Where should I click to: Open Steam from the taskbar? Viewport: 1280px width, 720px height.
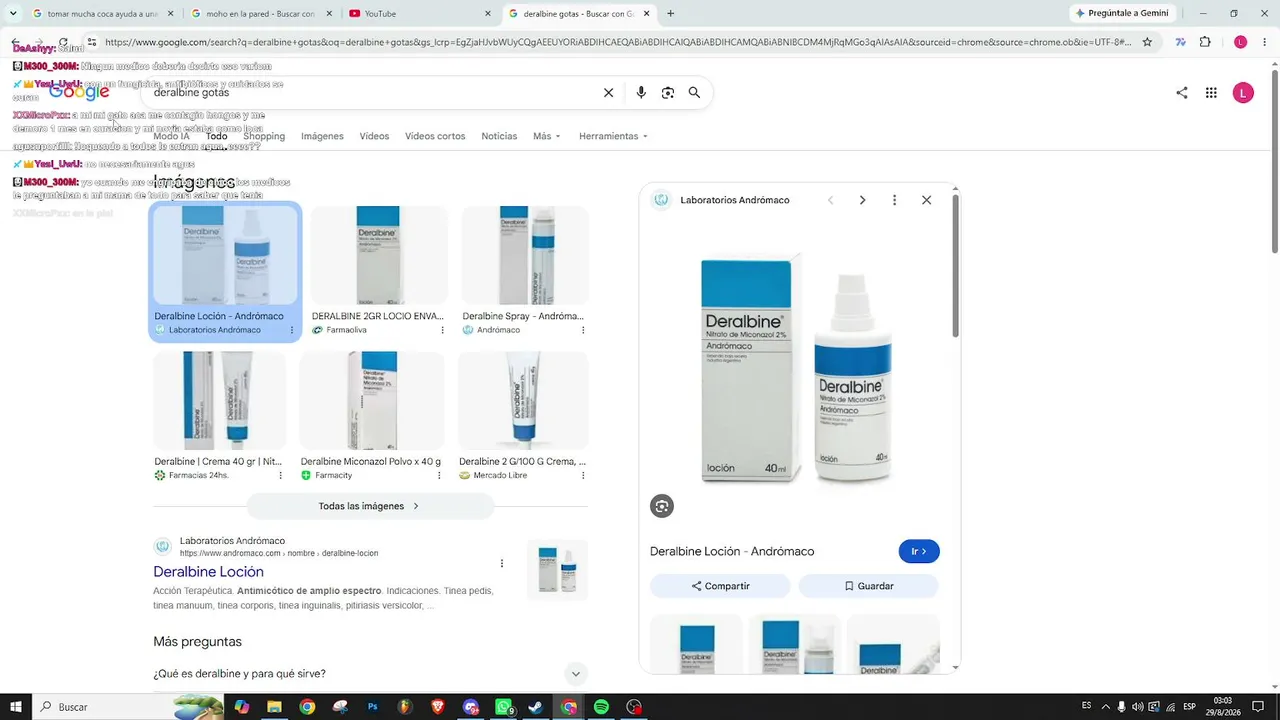coord(535,707)
